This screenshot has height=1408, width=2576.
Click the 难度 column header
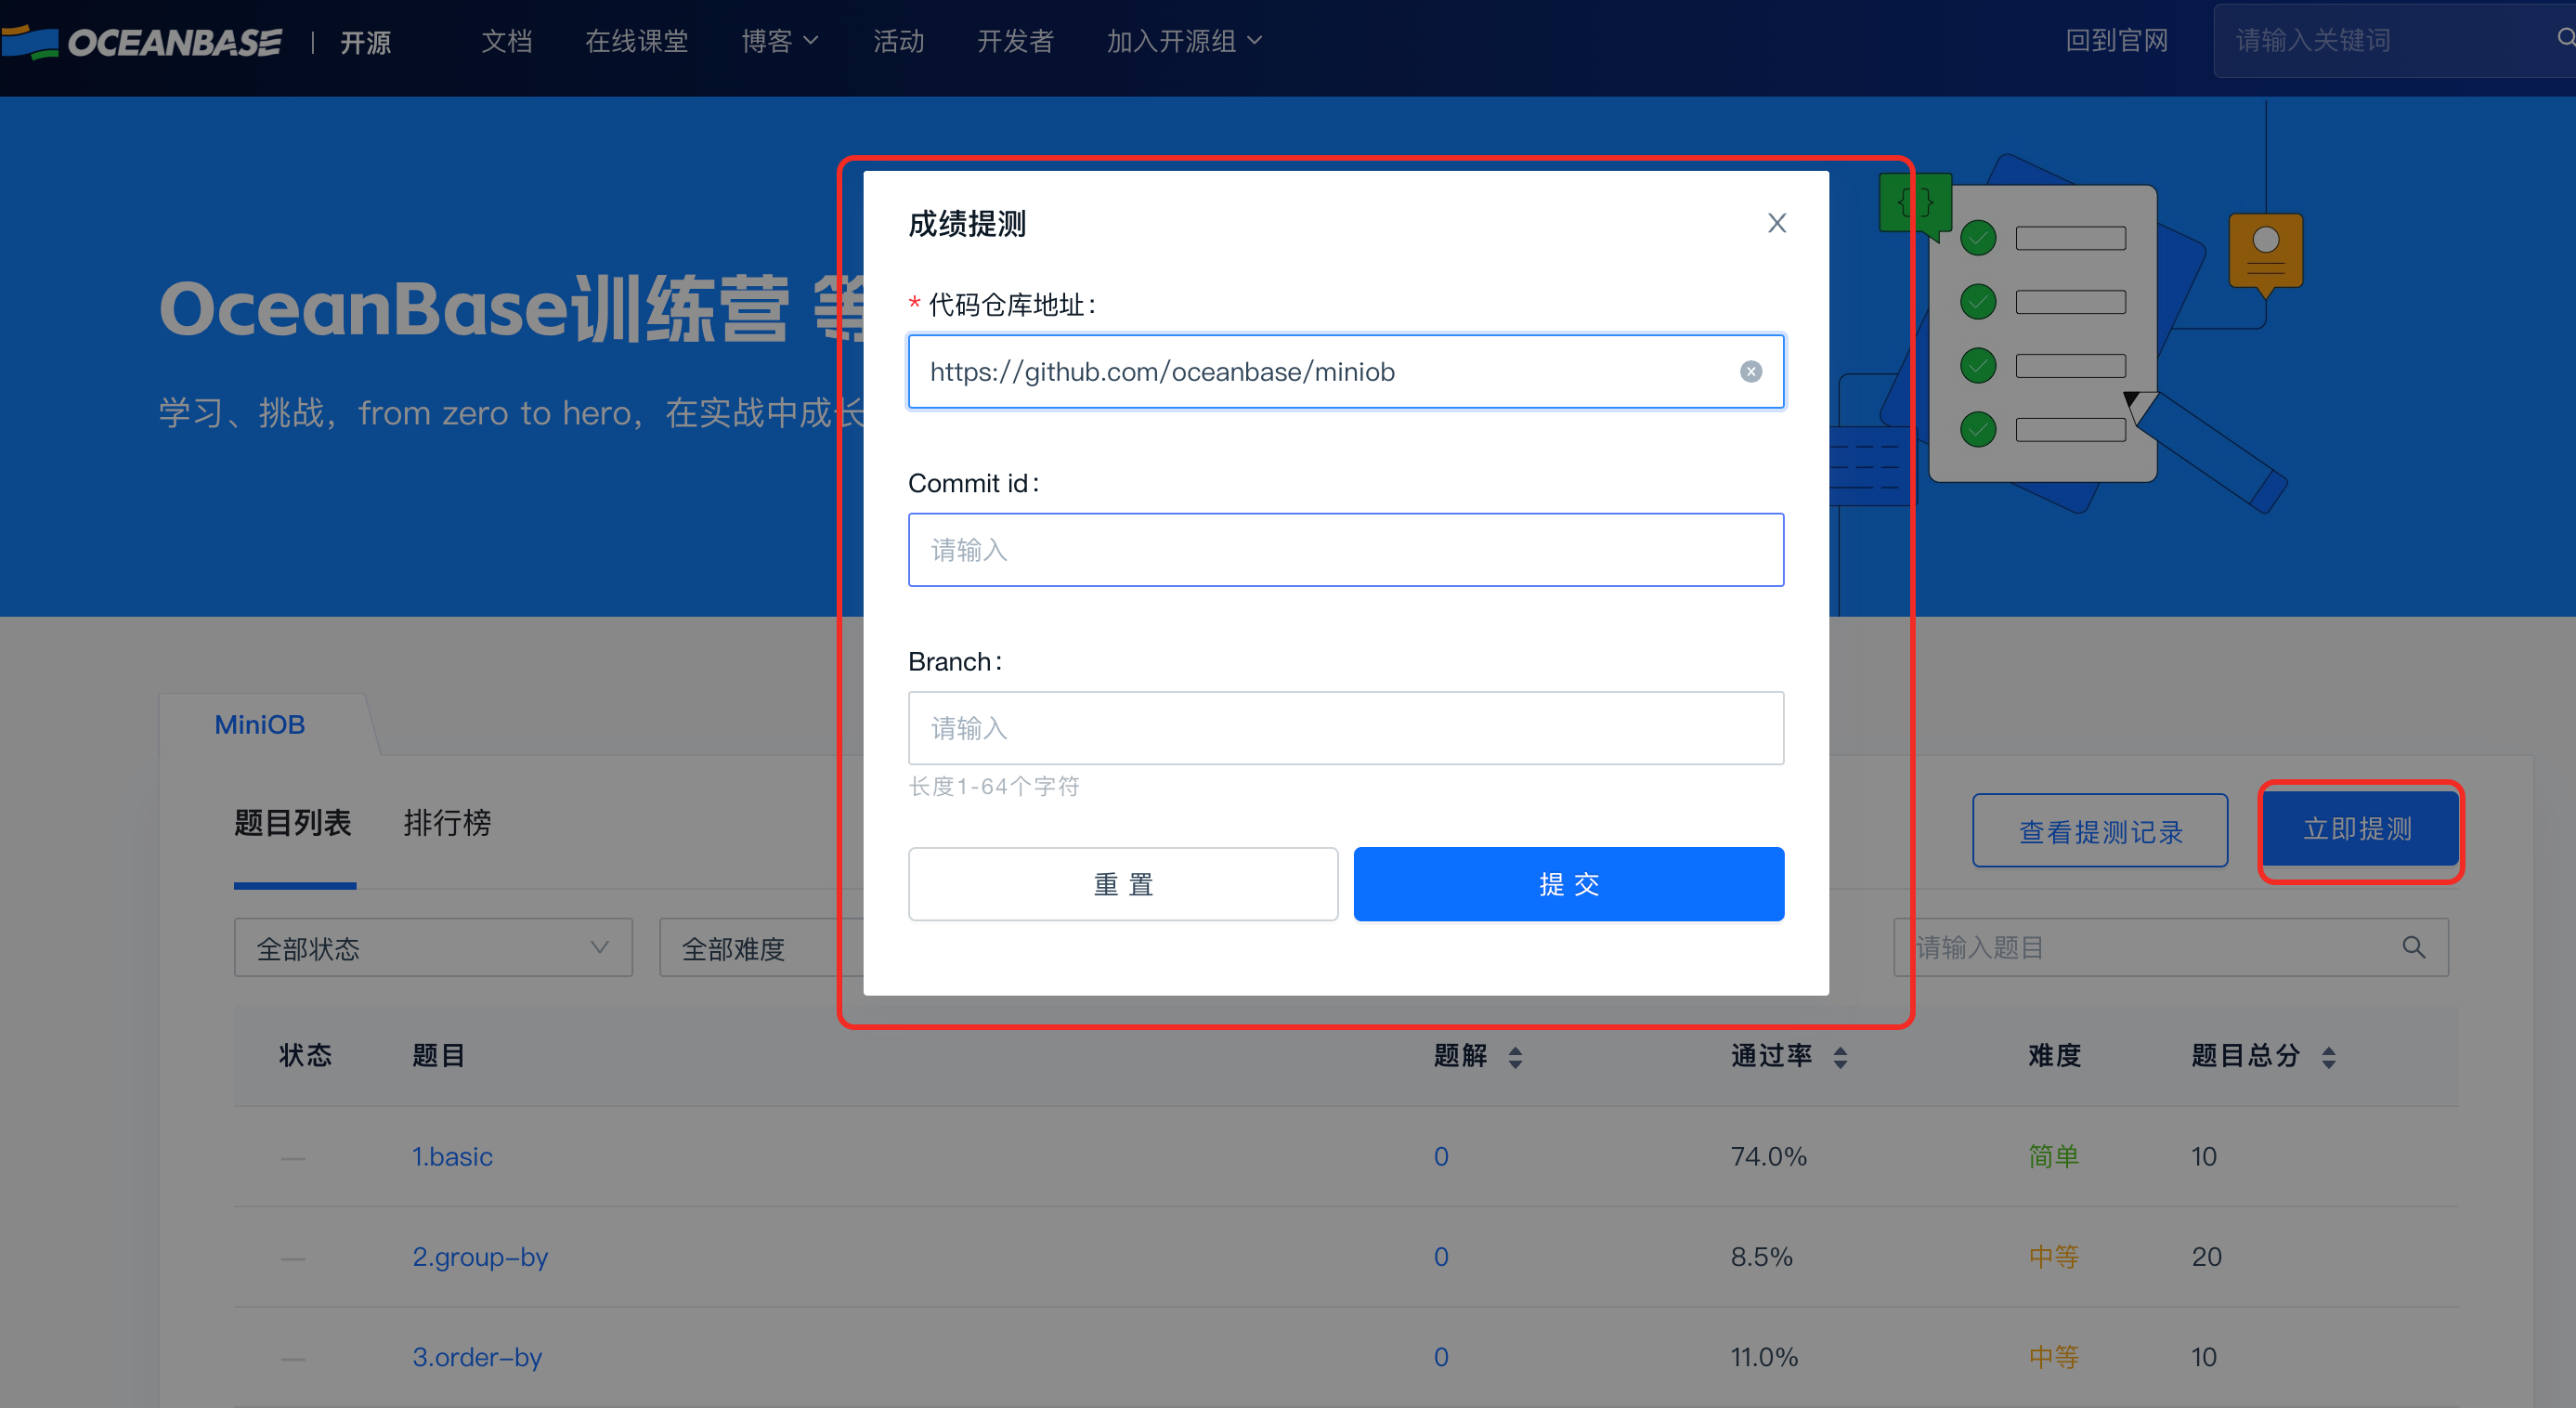(x=2054, y=1055)
